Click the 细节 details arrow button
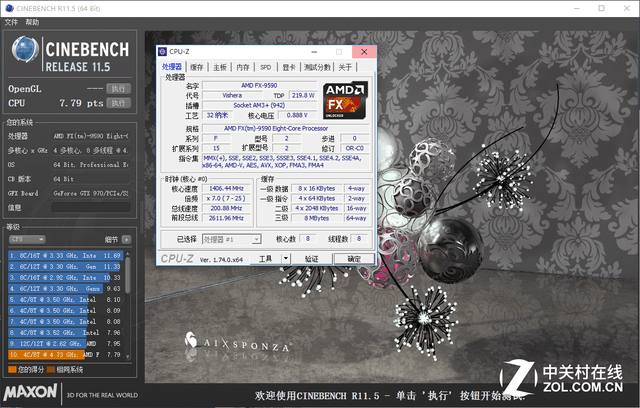Viewport: 640px width, 408px height. coord(127,240)
